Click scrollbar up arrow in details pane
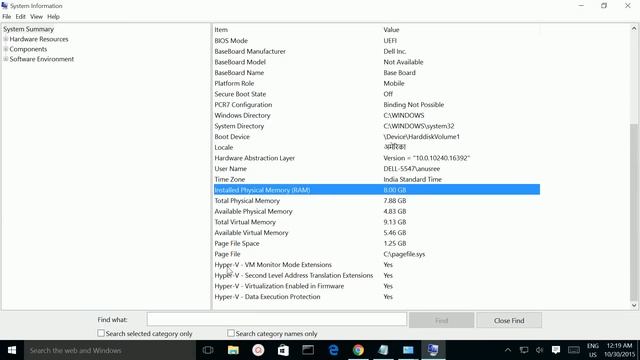This screenshot has height=360, width=640. pos(633,29)
